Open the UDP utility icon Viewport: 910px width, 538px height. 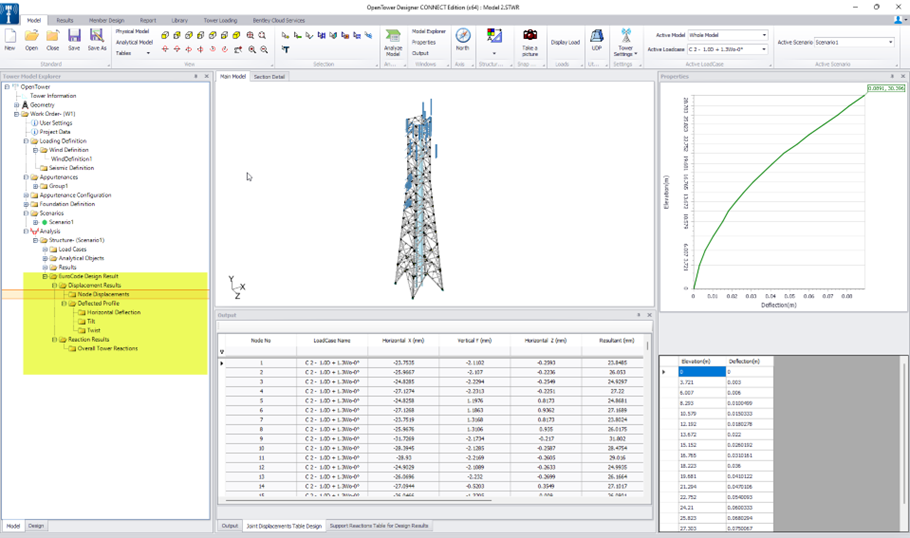pos(597,38)
